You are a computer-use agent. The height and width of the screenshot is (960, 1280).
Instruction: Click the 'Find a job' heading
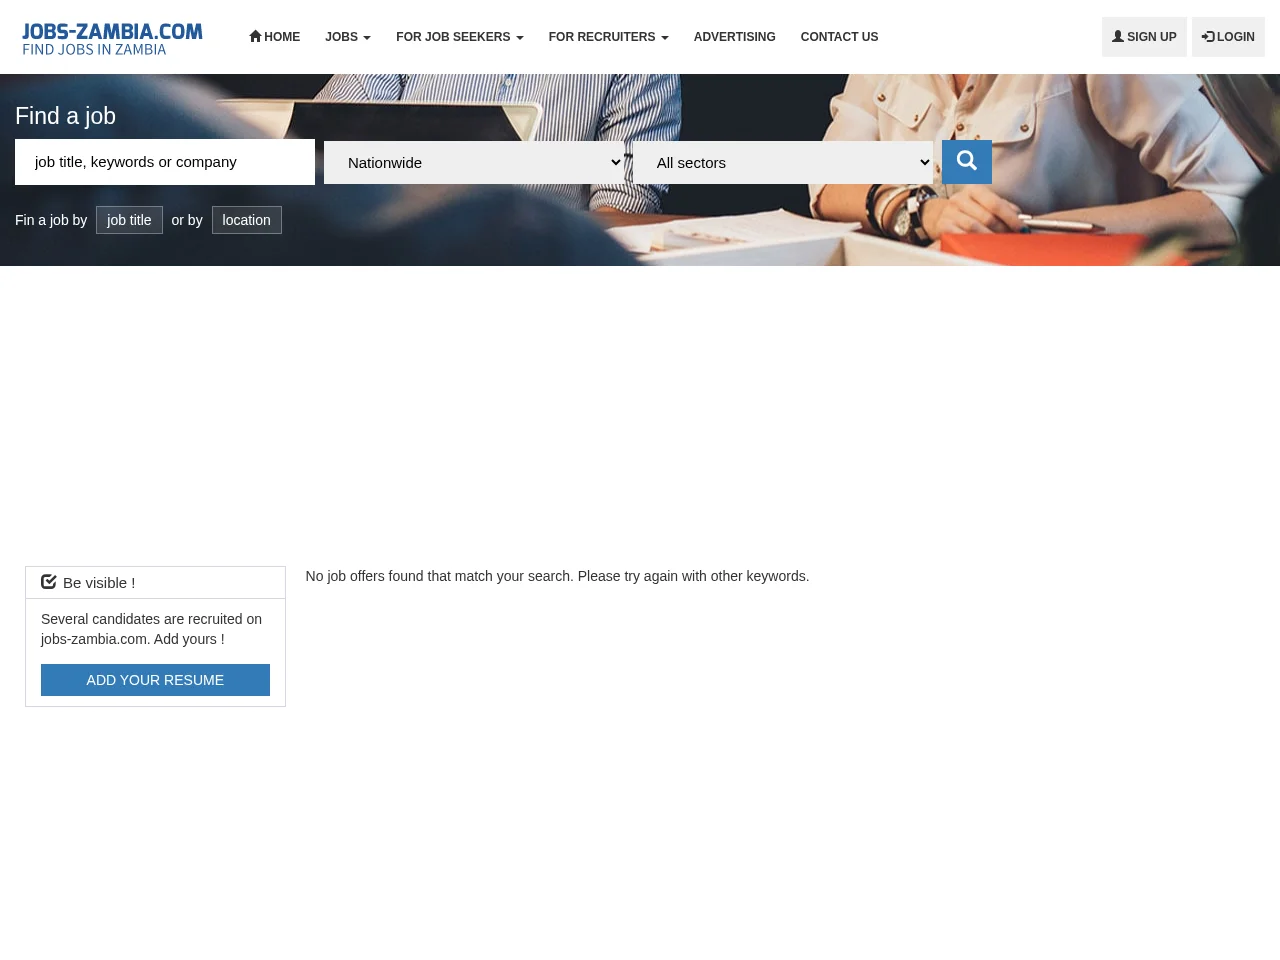click(x=65, y=116)
